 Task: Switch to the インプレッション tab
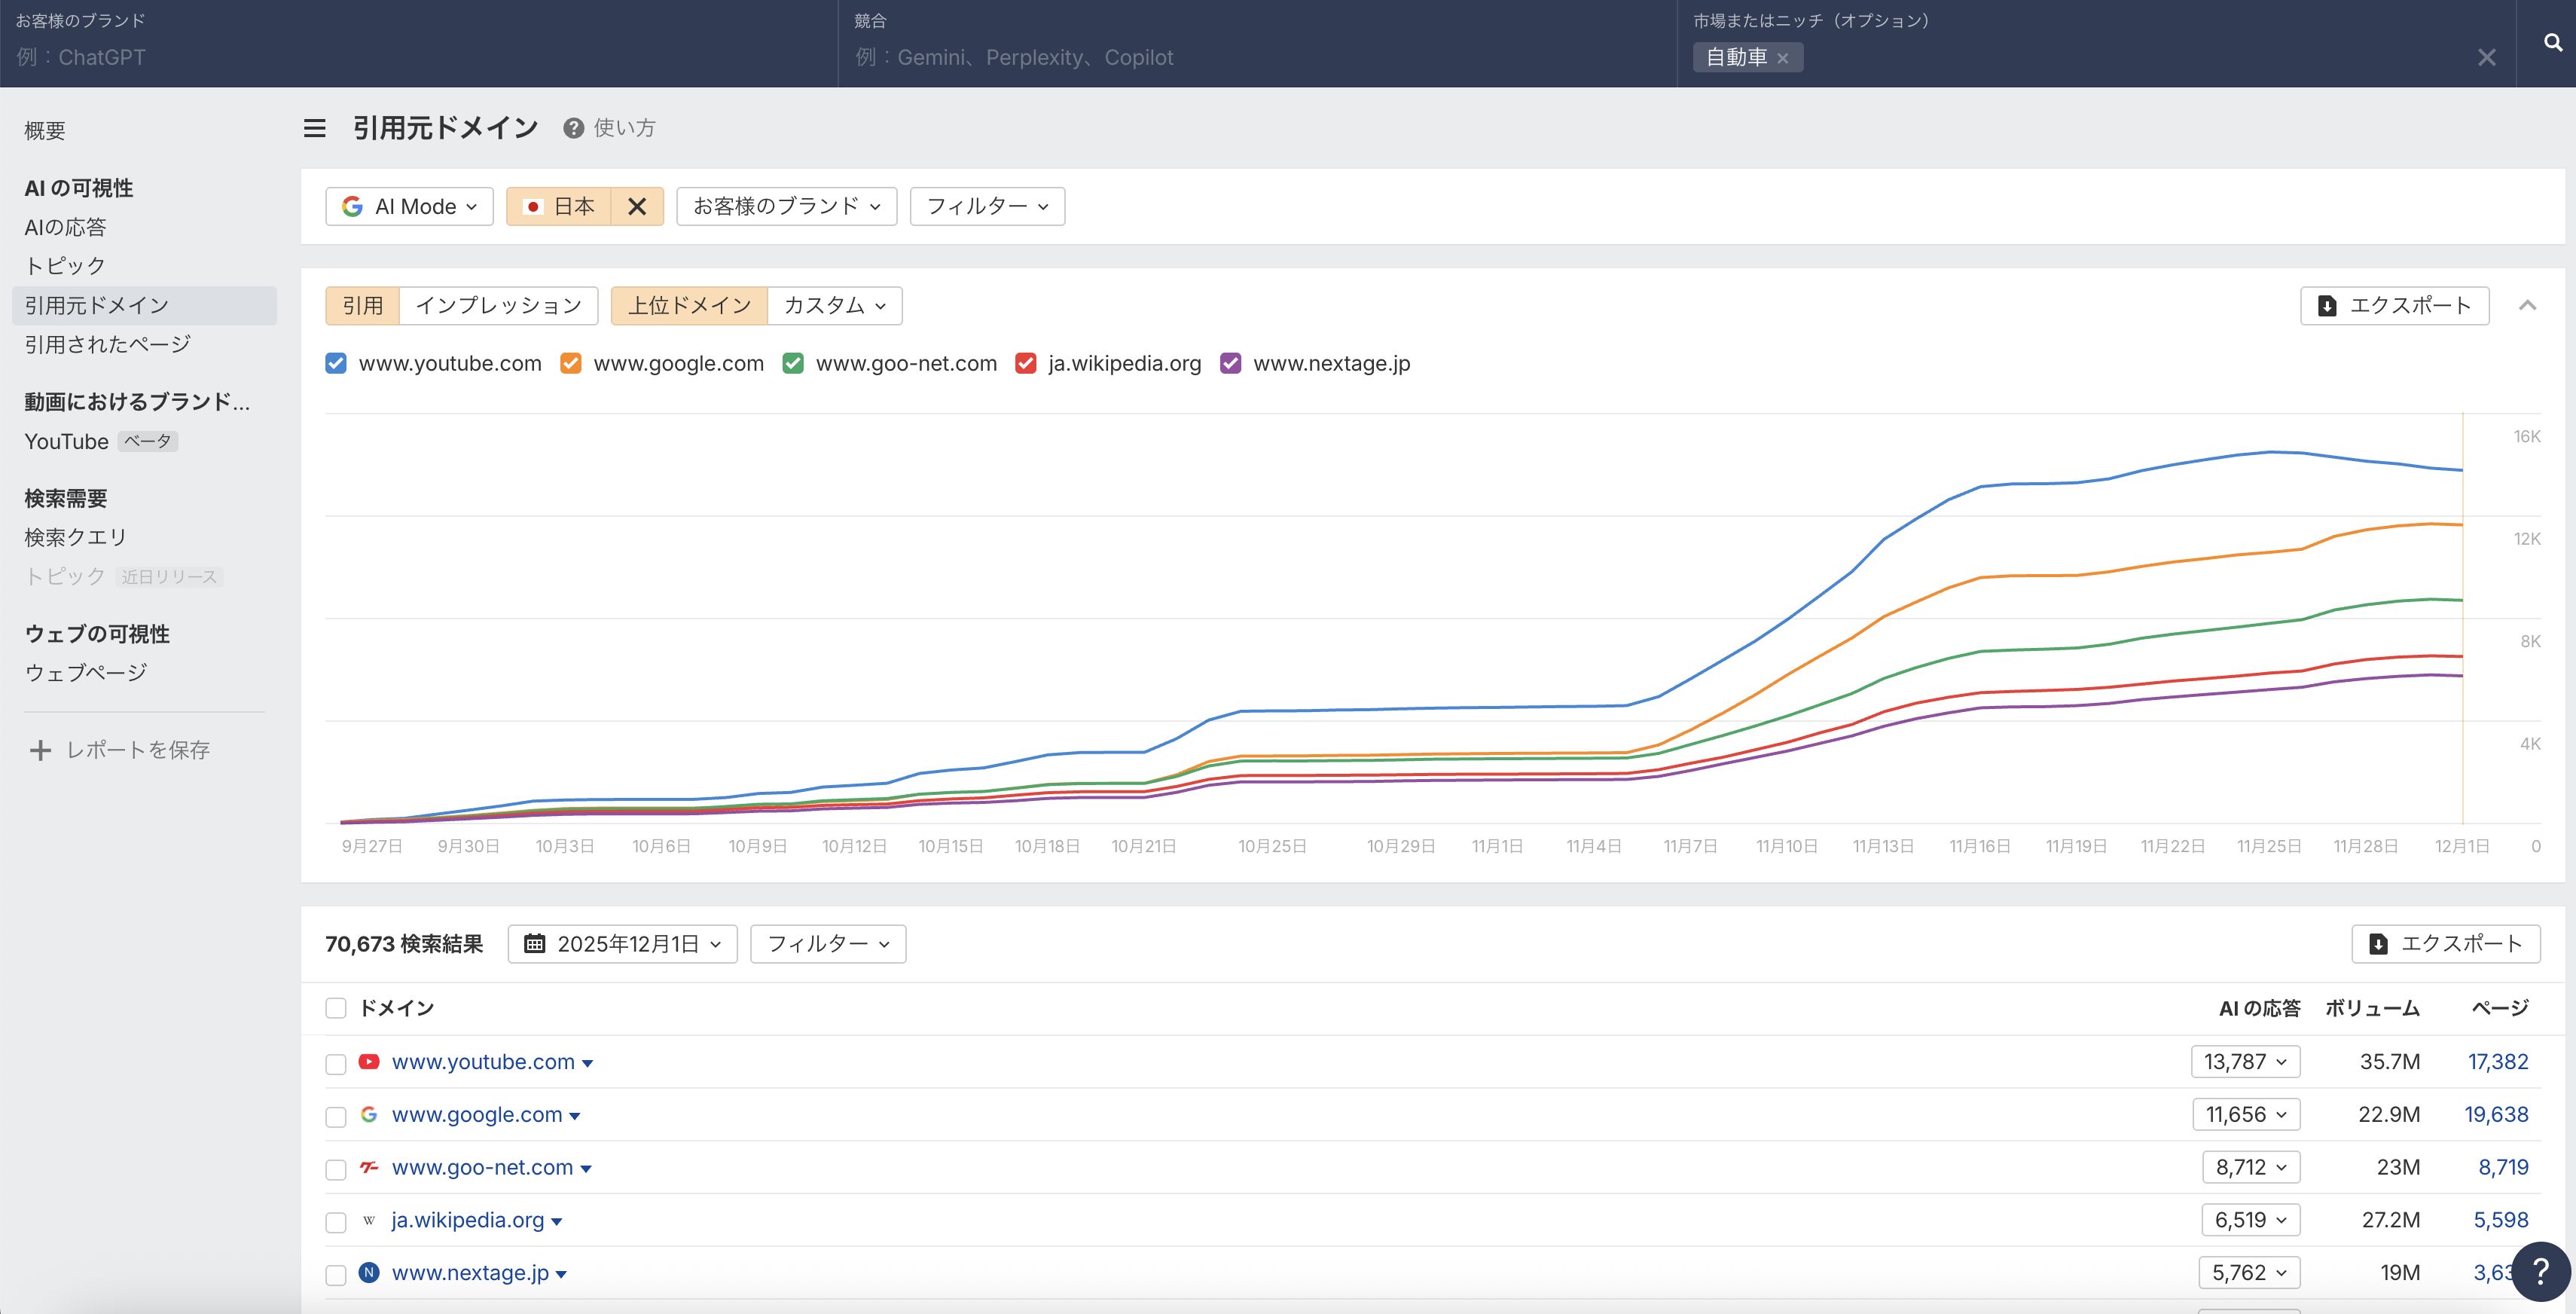498,306
